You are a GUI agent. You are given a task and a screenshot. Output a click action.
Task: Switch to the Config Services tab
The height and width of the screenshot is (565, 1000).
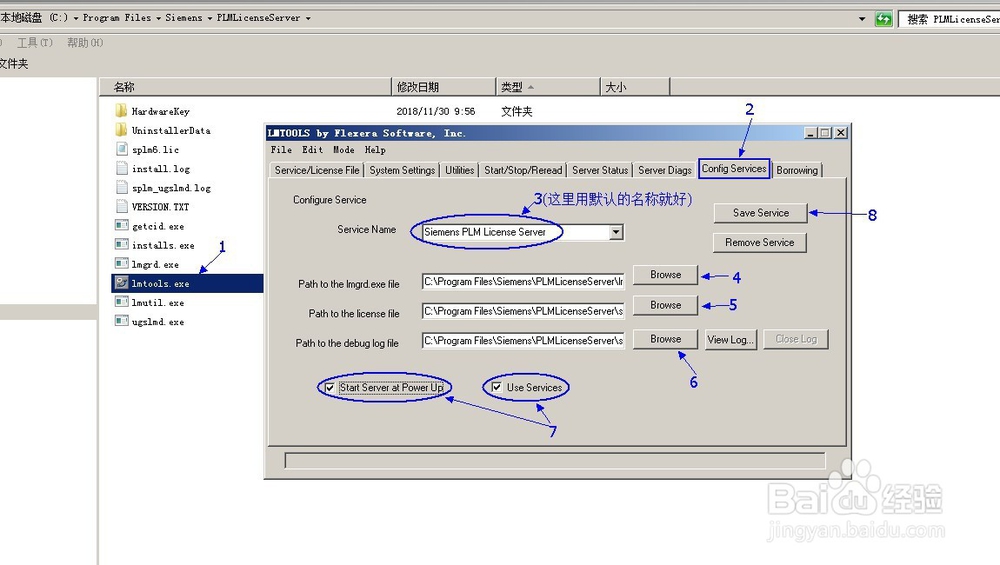point(734,168)
